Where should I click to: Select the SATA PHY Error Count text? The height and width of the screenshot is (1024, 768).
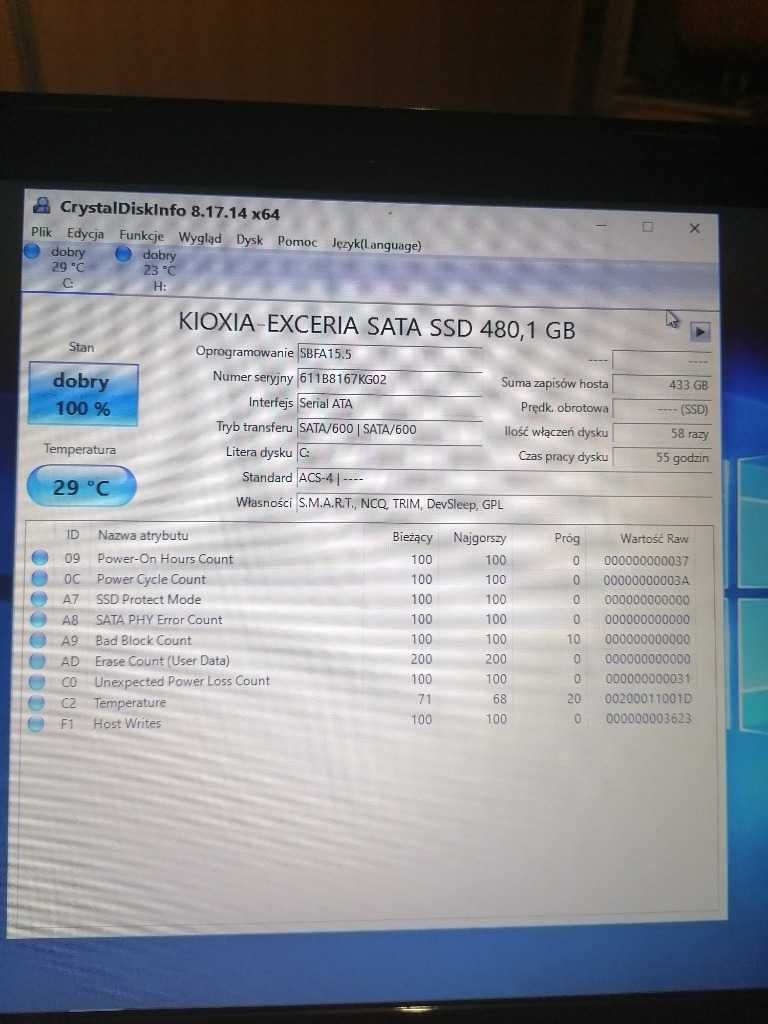pyautogui.click(x=159, y=619)
